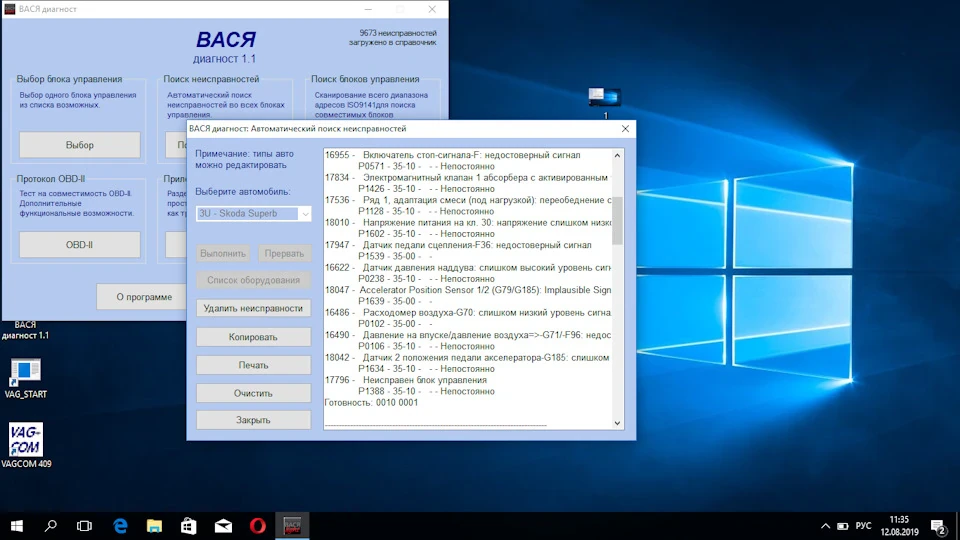
Task: Select VAG_START desktop shortcut
Action: click(25, 378)
